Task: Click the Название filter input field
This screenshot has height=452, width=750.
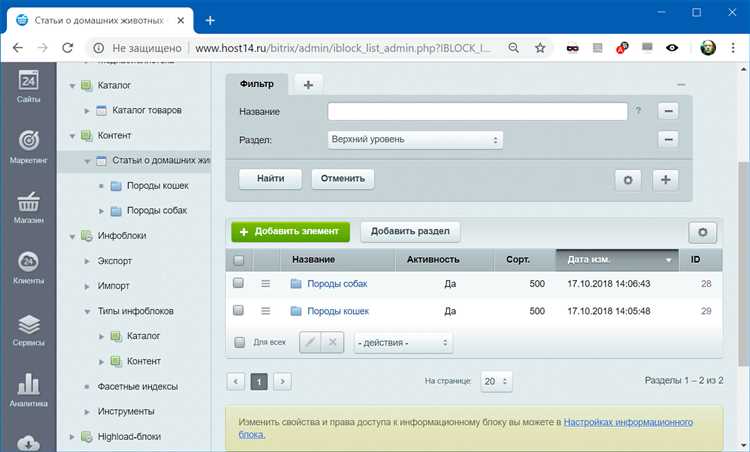Action: (x=477, y=111)
